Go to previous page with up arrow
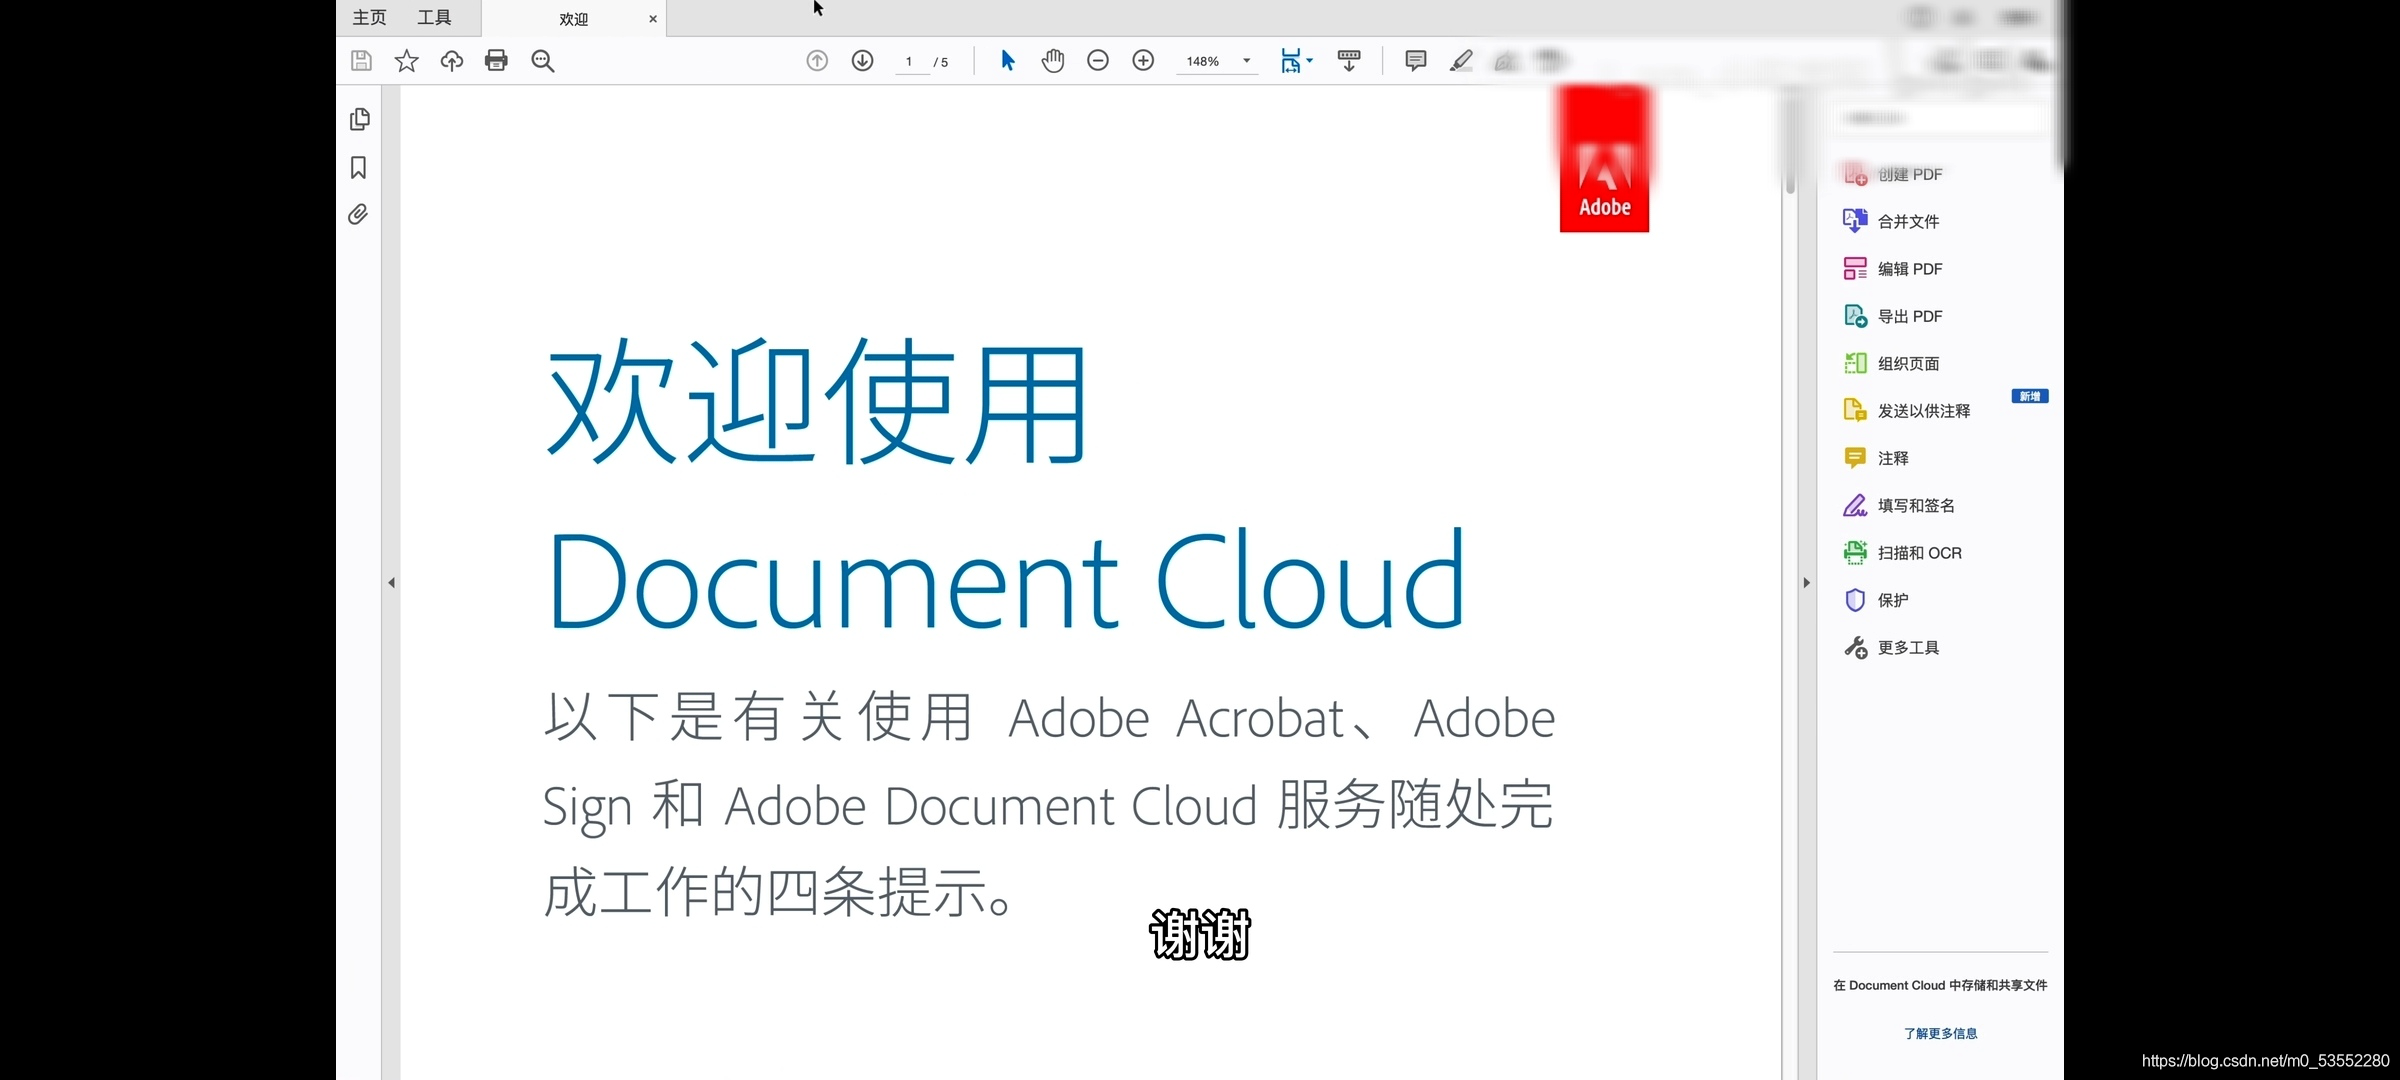The image size is (2400, 1080). tap(817, 61)
